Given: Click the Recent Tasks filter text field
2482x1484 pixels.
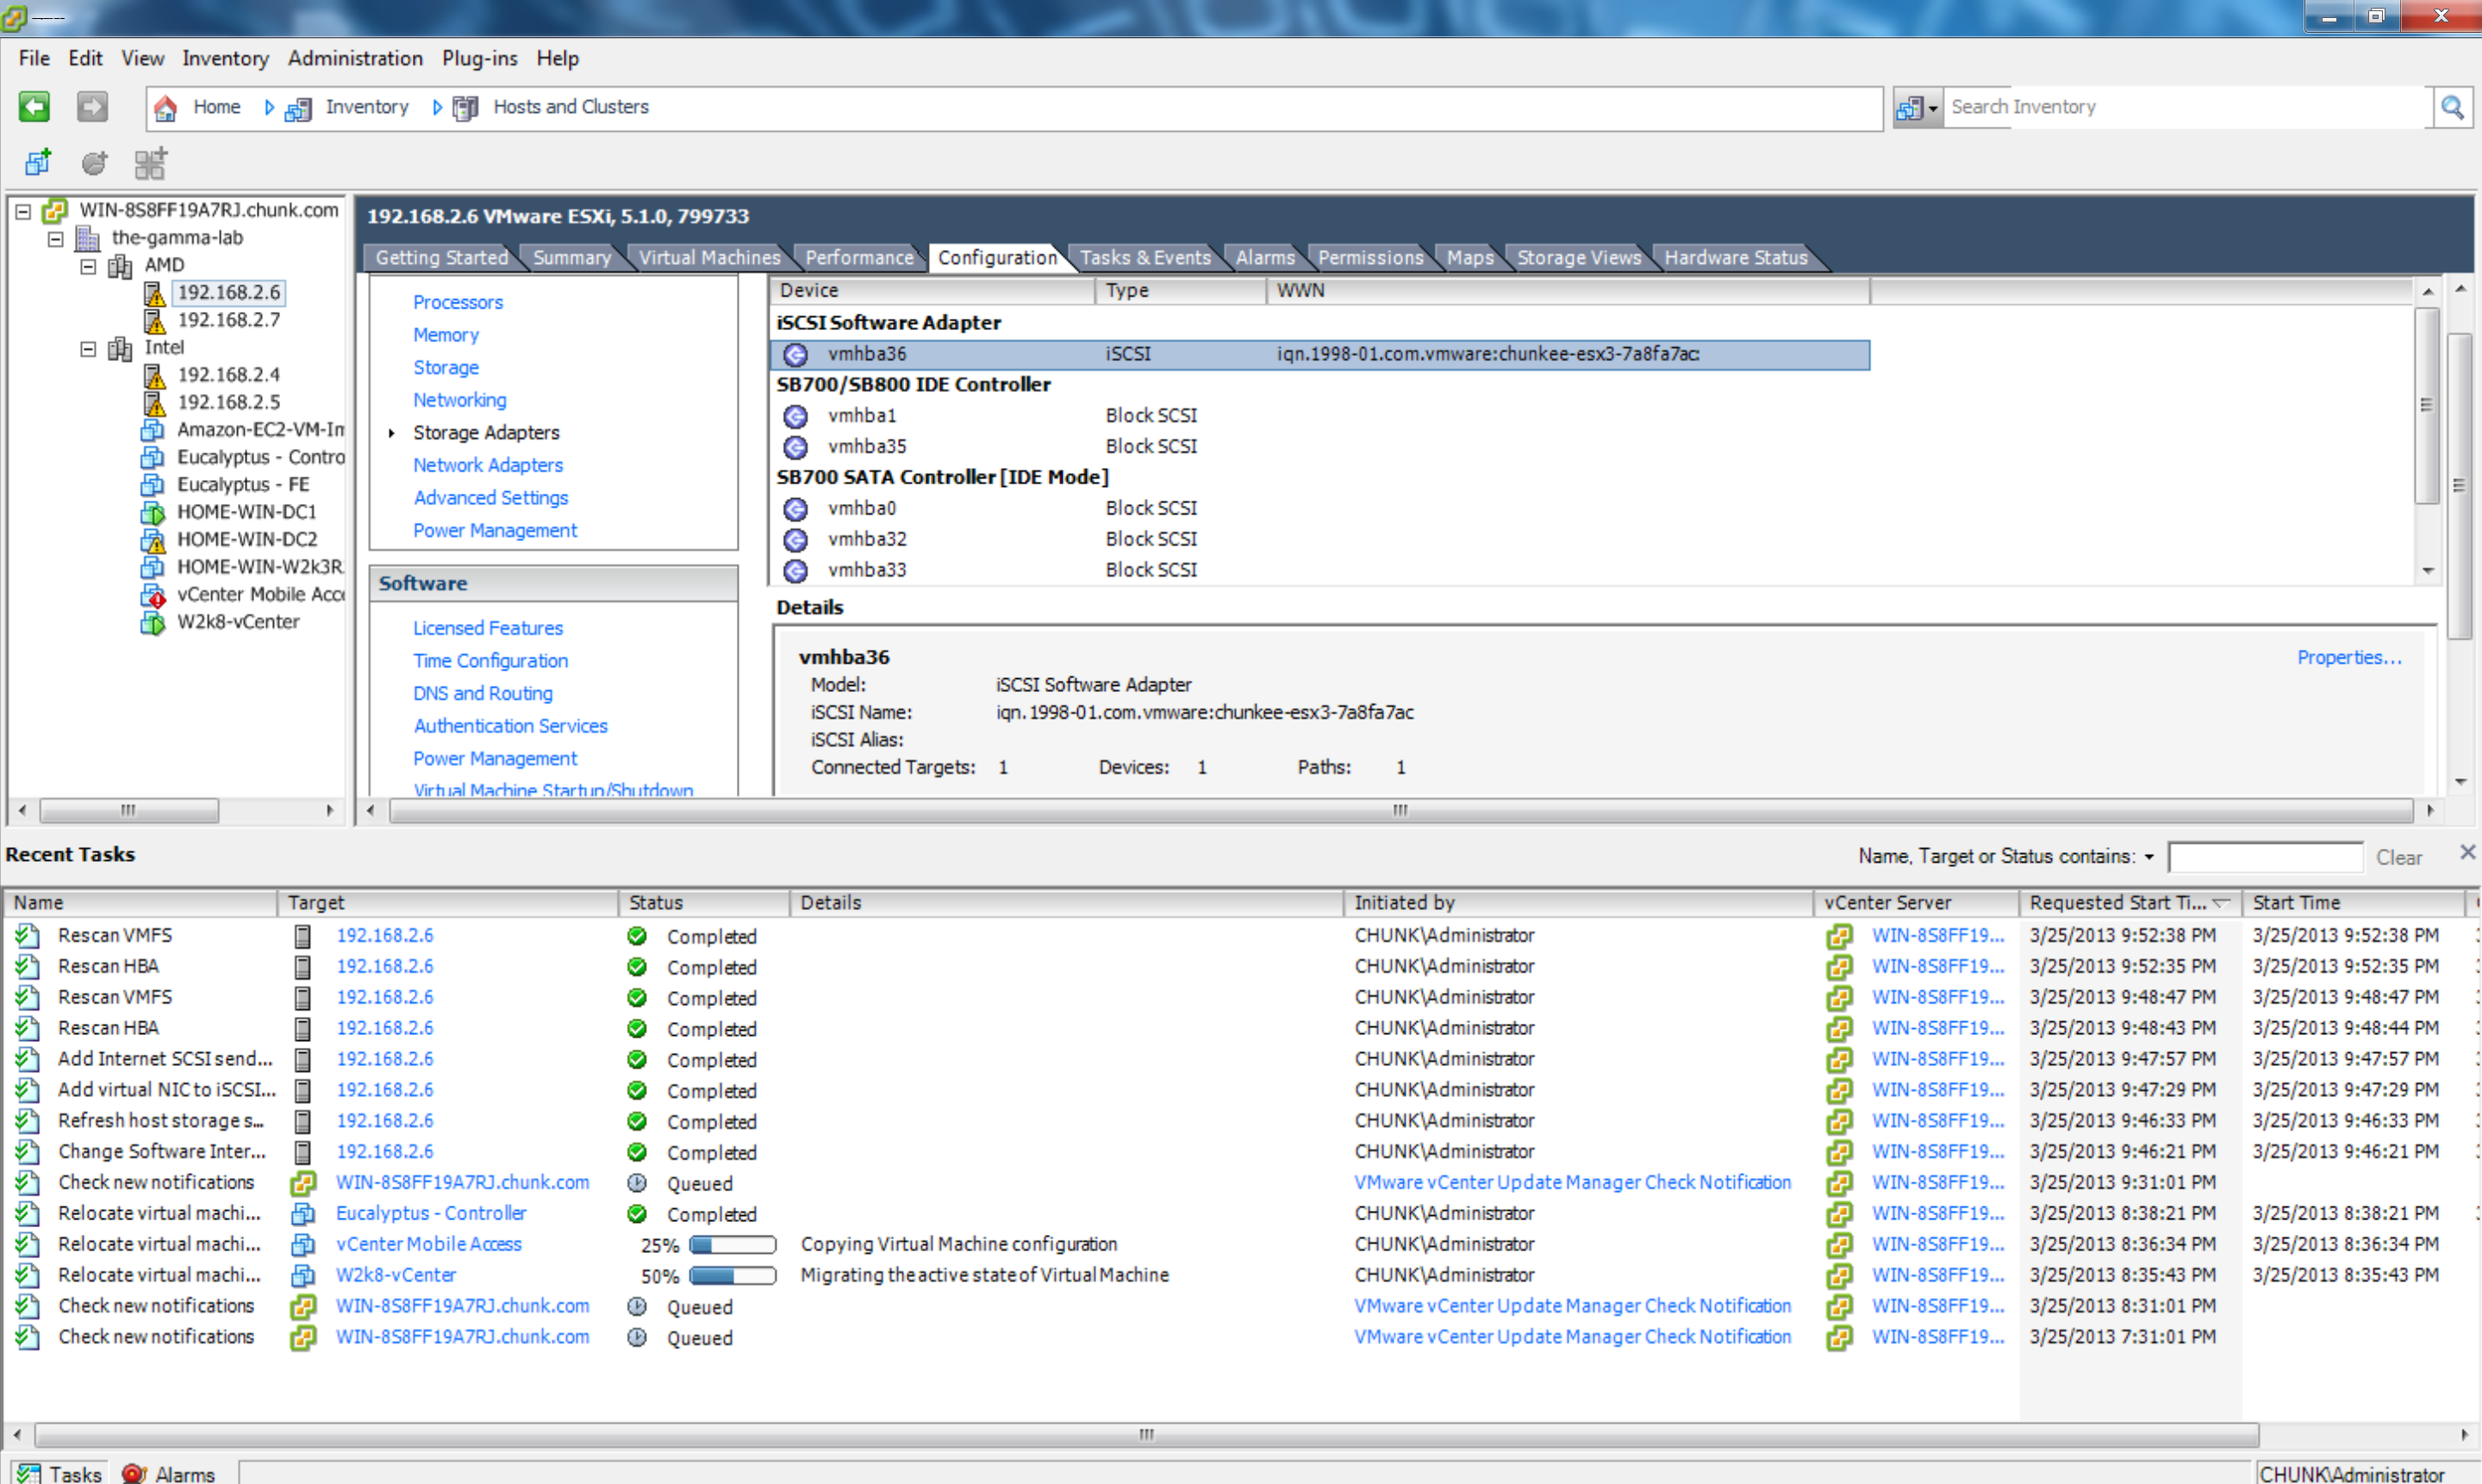Looking at the screenshot, I should pyautogui.click(x=2264, y=857).
